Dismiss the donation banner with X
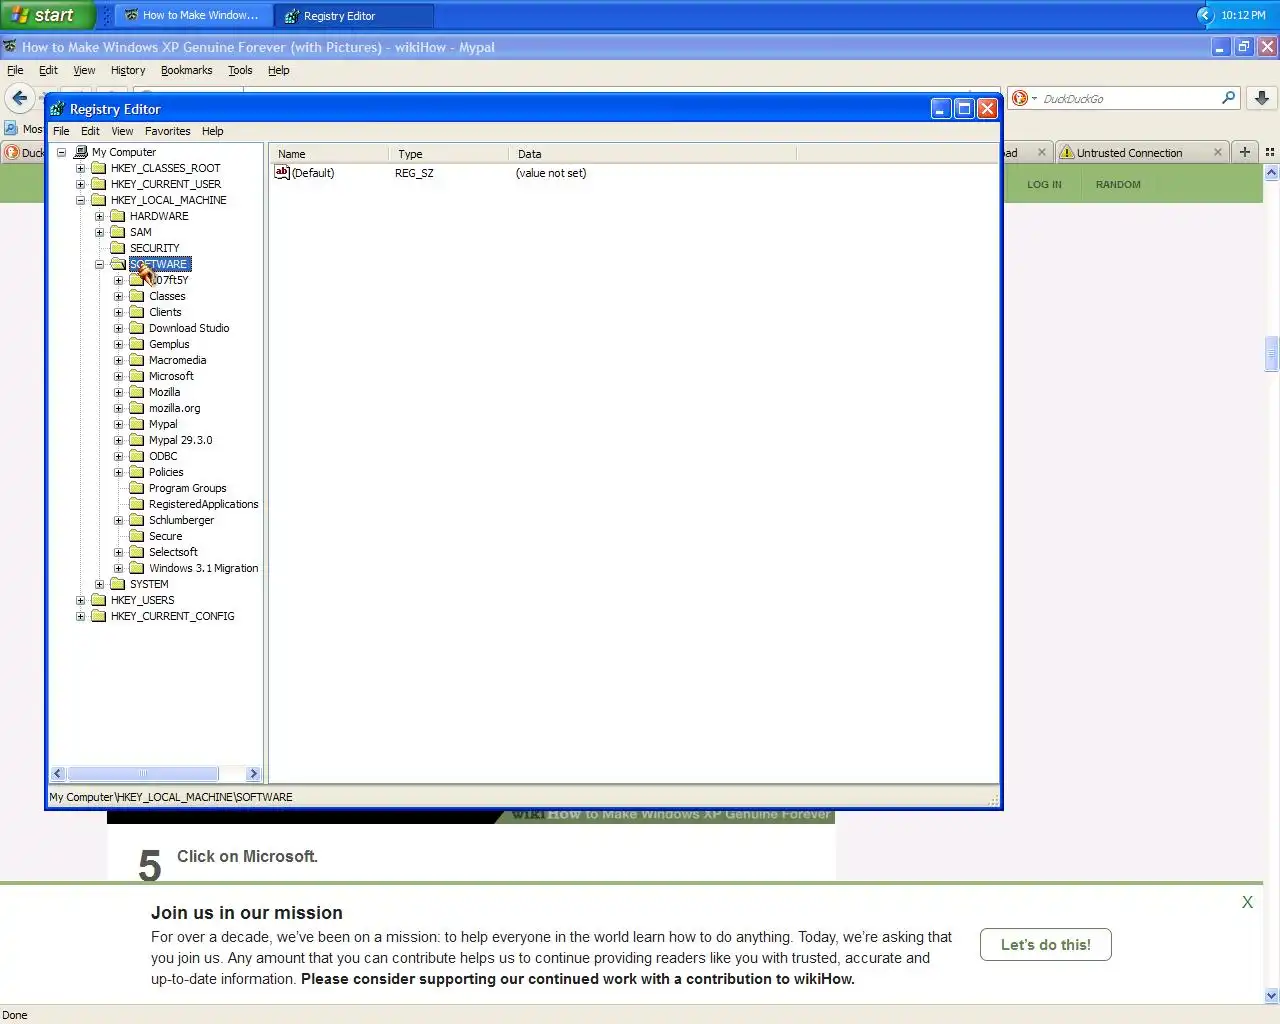The image size is (1280, 1024). pos(1247,902)
